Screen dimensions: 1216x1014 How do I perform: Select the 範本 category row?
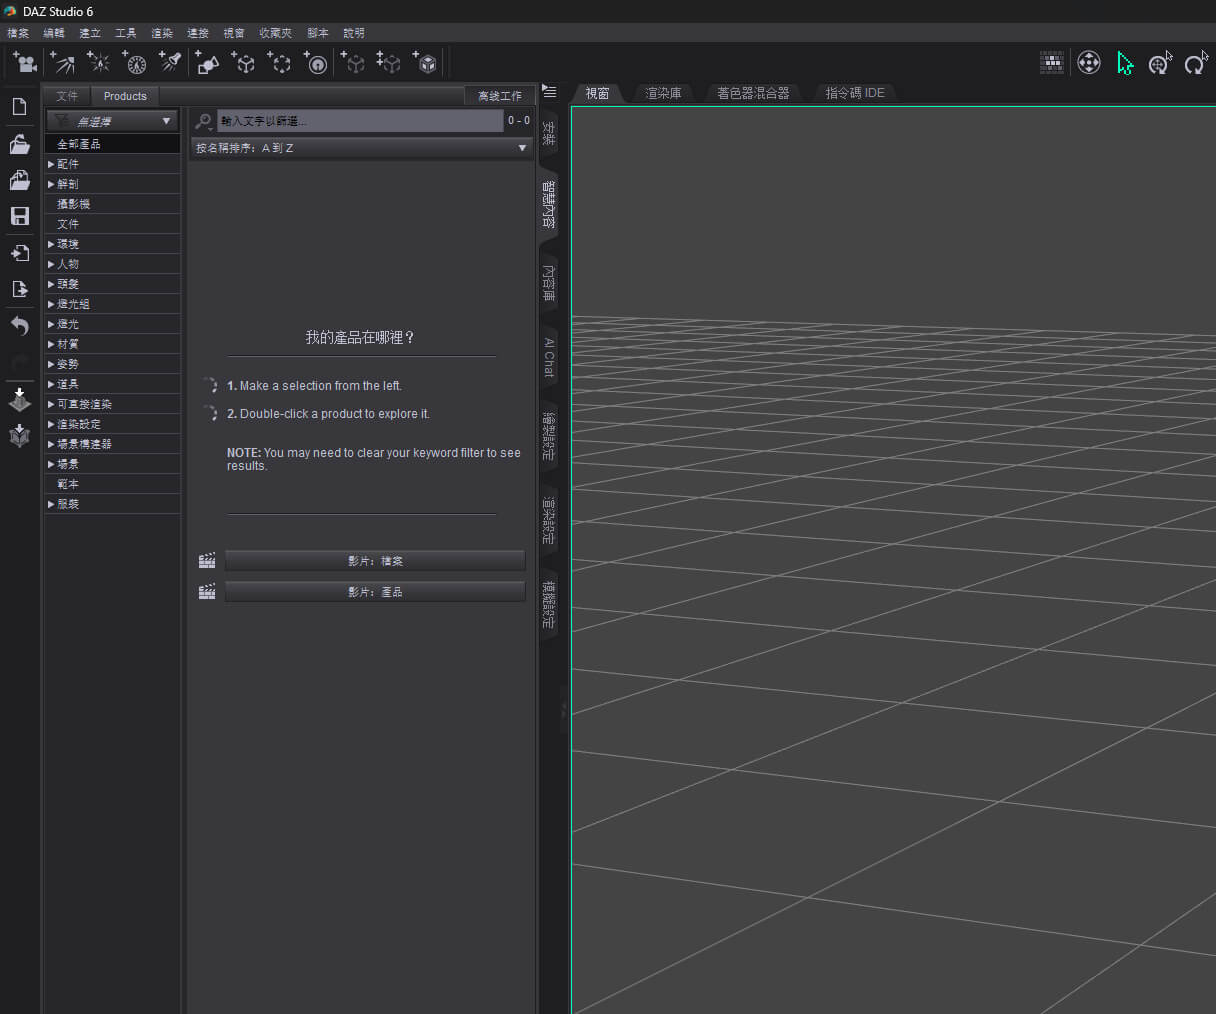point(113,484)
